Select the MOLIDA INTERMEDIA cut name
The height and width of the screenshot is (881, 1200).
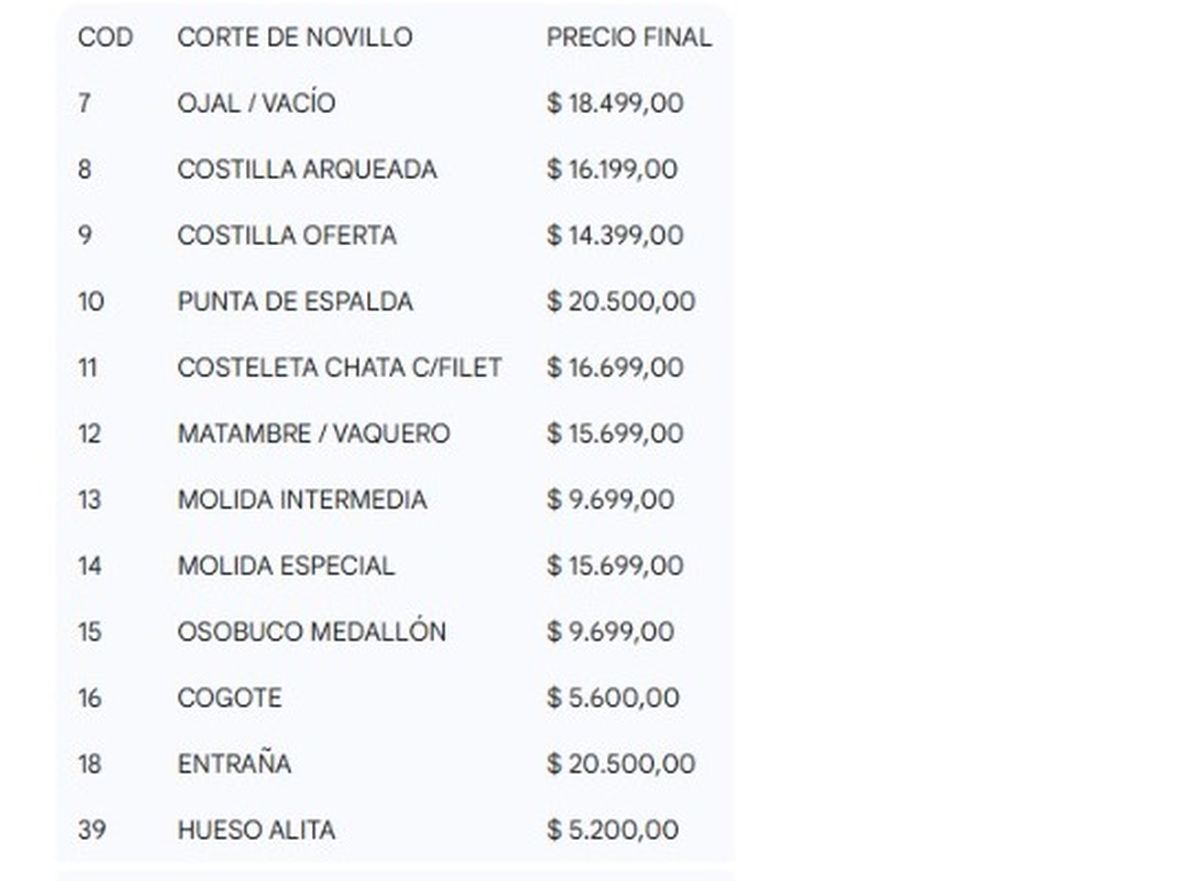point(302,500)
